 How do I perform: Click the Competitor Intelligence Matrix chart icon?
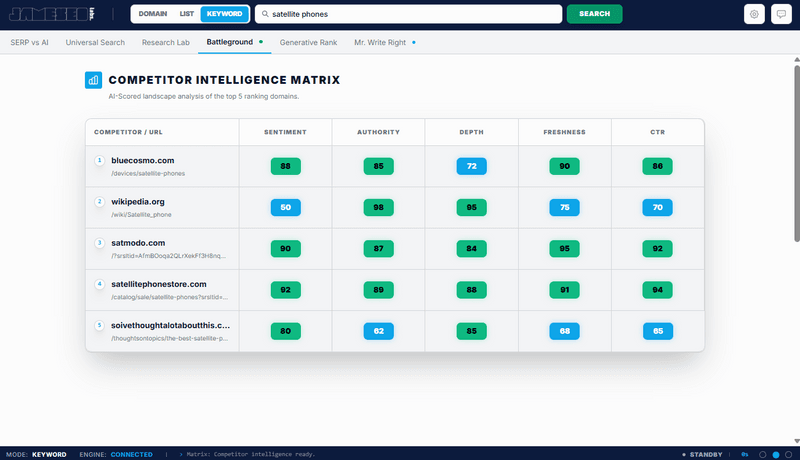(x=93, y=80)
